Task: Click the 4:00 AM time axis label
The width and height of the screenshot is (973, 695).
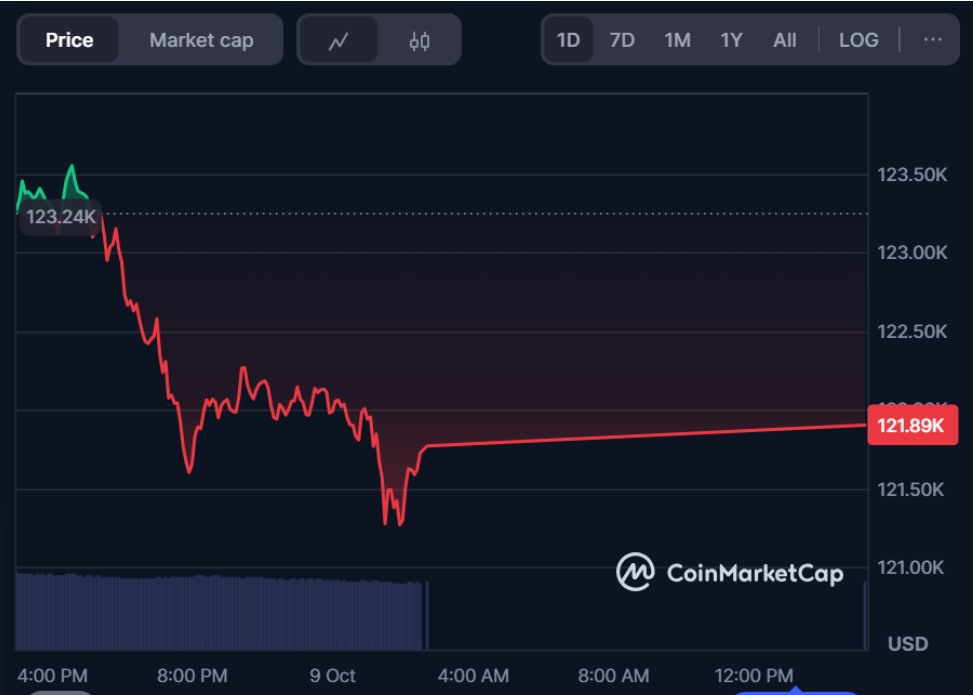Action: point(473,675)
